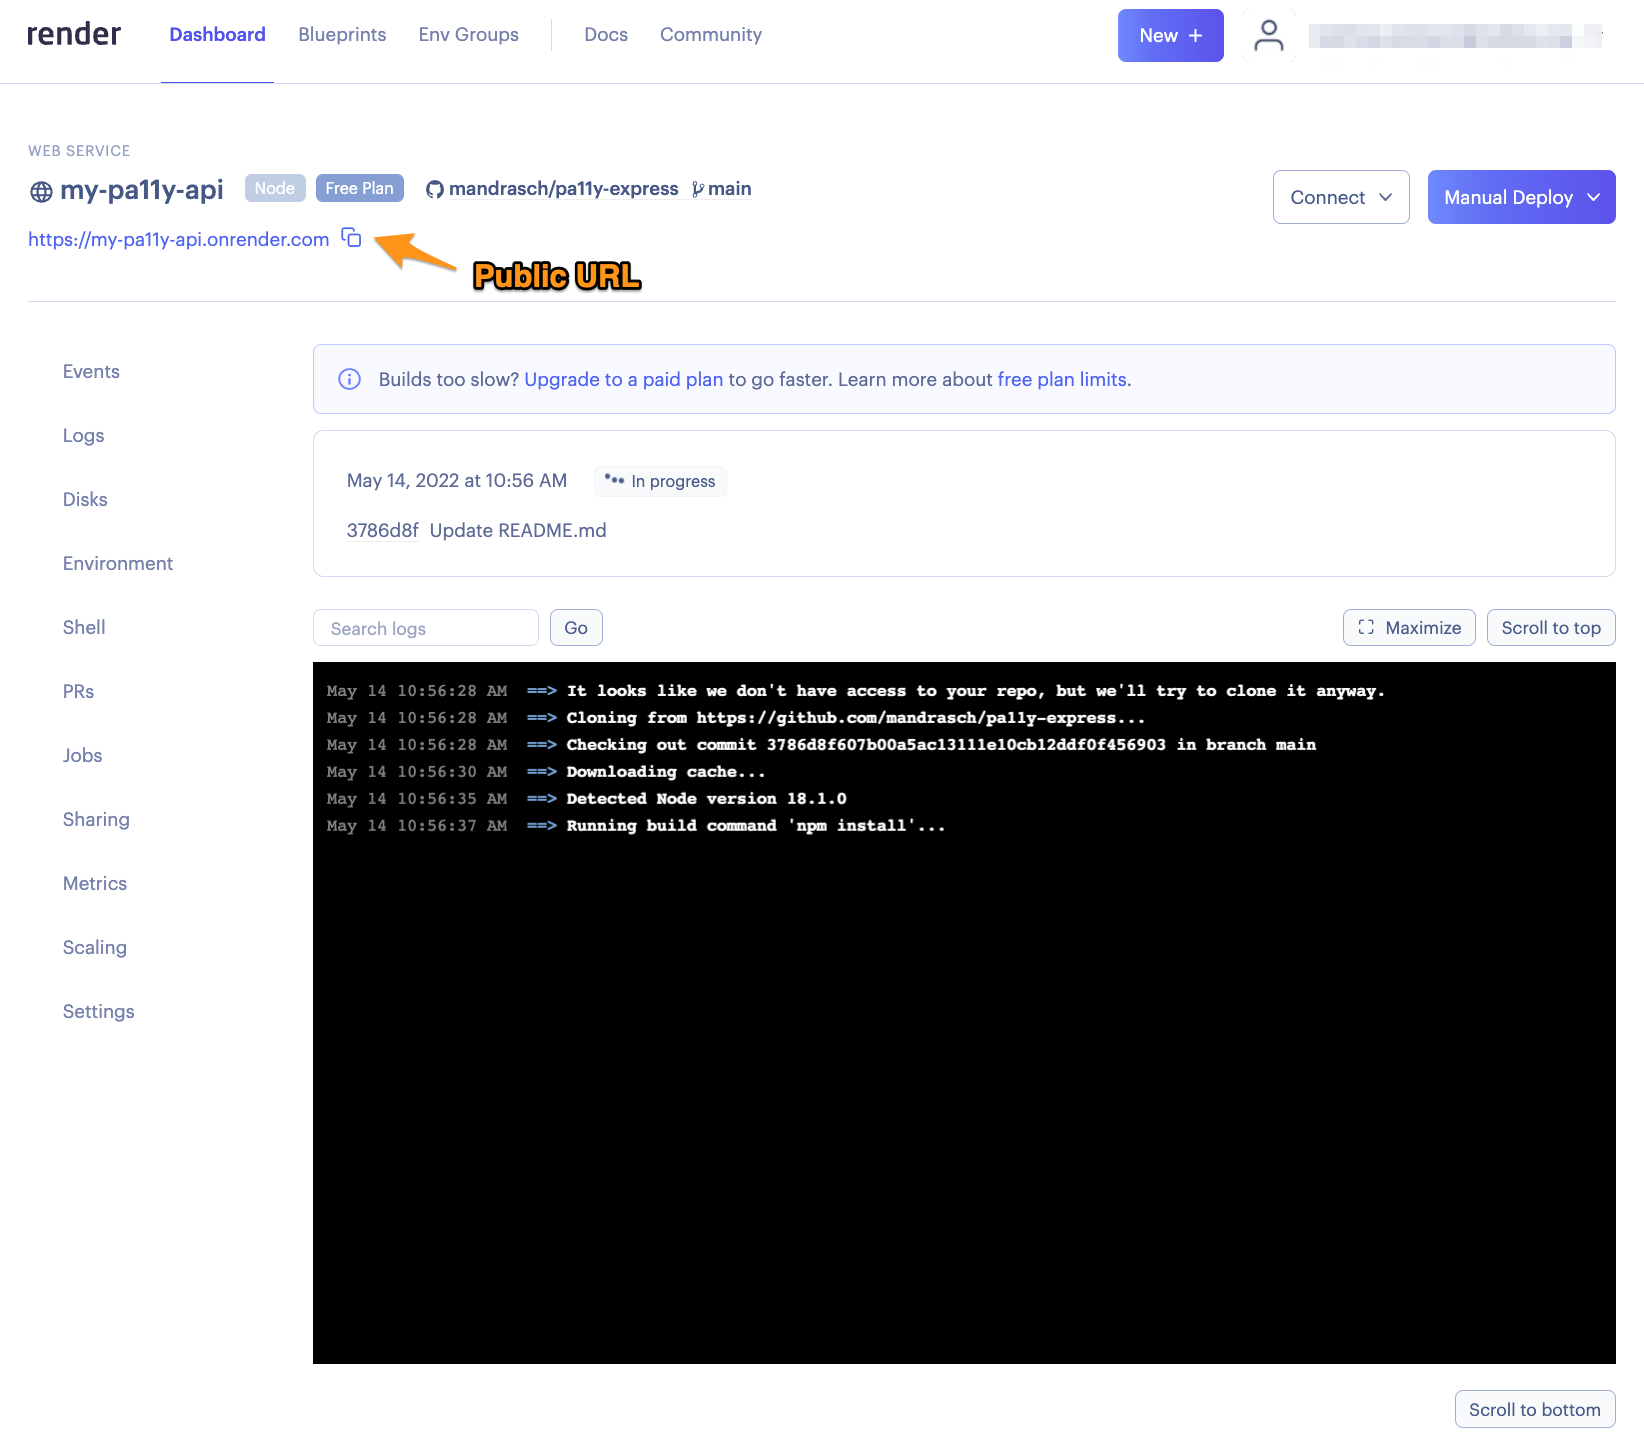The image size is (1644, 1442).
Task: Switch to the Dashboard tab
Action: pos(217,35)
